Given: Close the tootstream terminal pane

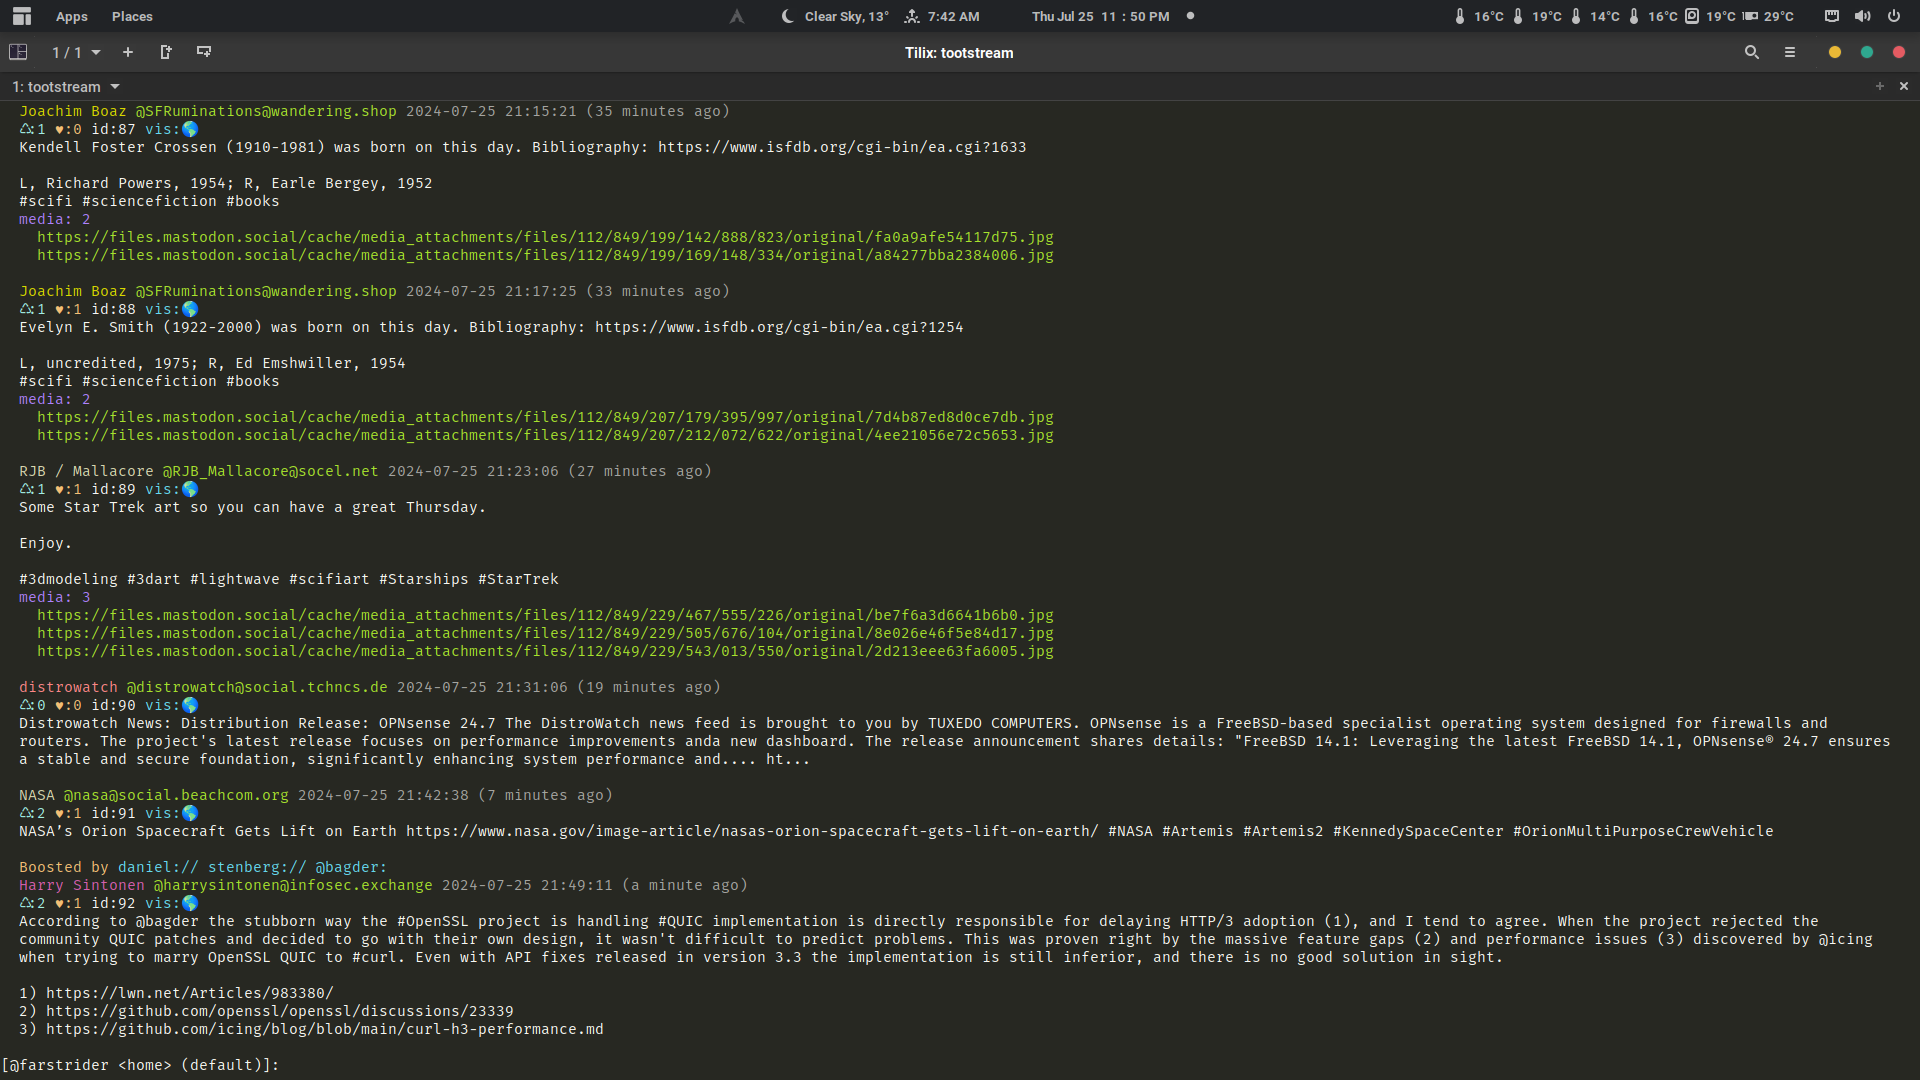Looking at the screenshot, I should tap(1904, 87).
